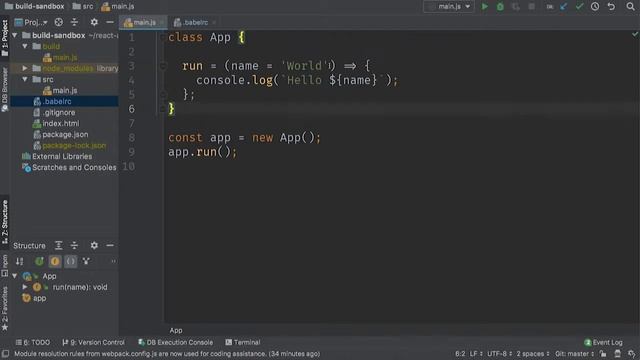The image size is (640, 360).
Task: Change the 2 spaces indent setting
Action: click(x=533, y=354)
